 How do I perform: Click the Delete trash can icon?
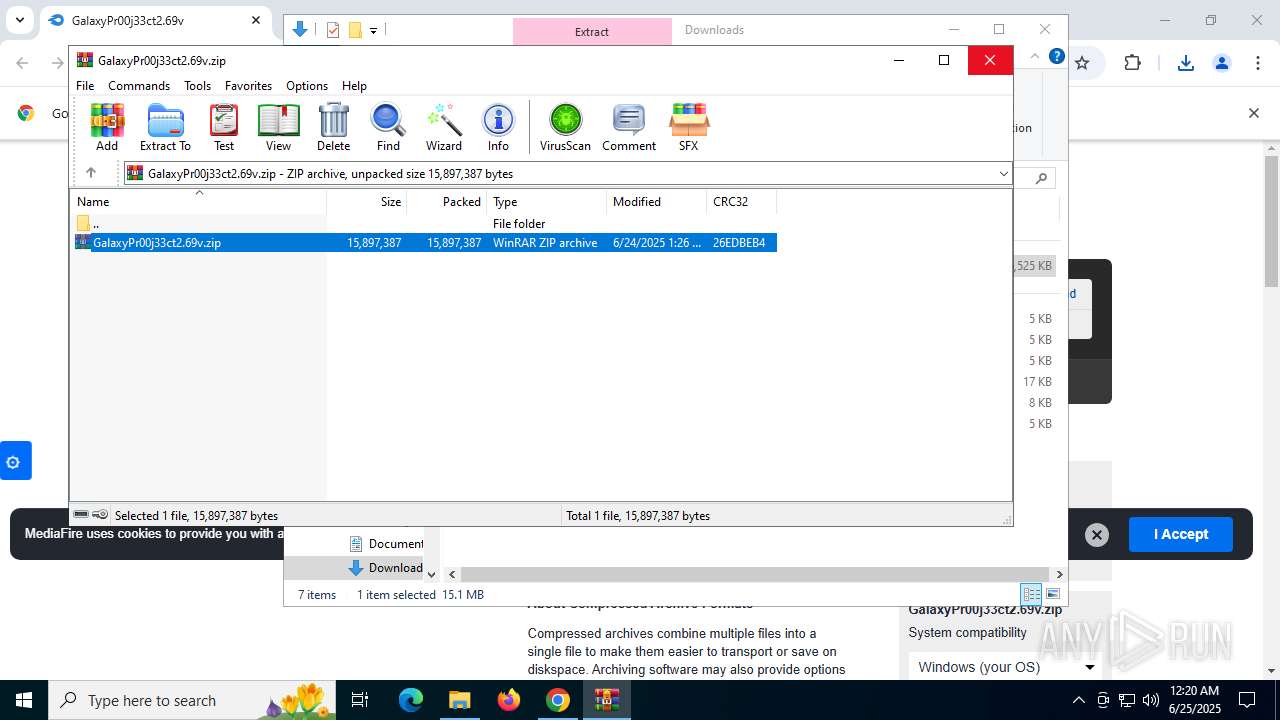click(x=333, y=127)
